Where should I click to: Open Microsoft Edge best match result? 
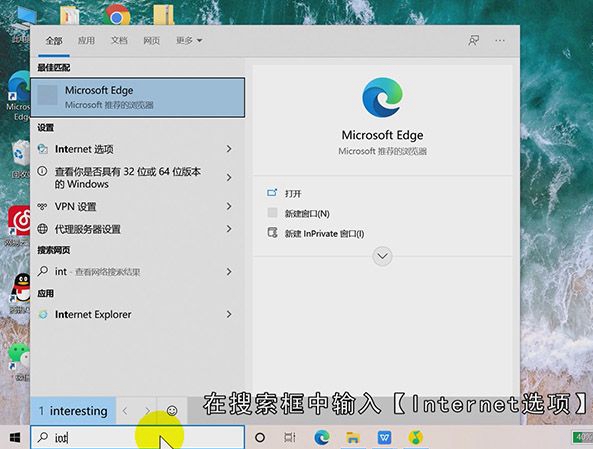point(138,97)
